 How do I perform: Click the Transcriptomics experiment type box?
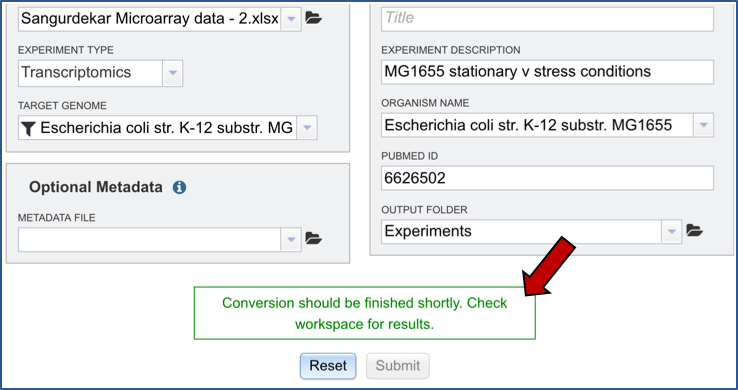coord(90,73)
